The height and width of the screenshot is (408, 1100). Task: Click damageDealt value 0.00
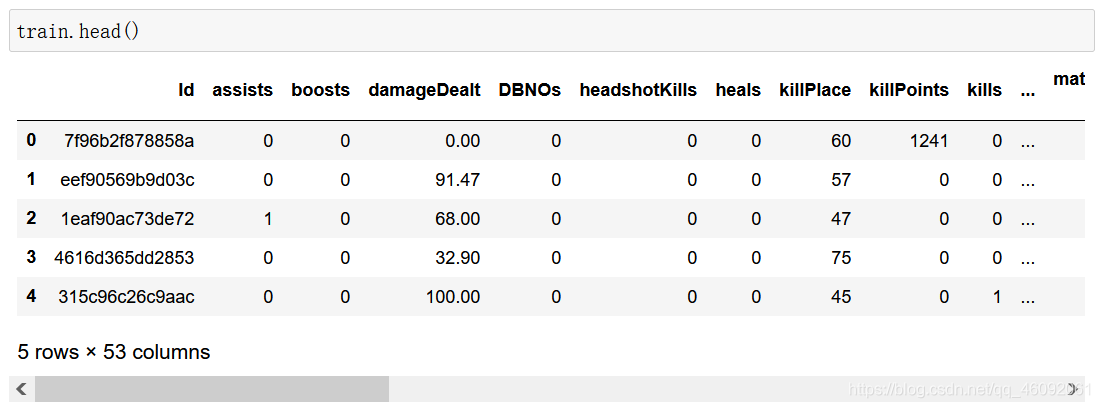[x=463, y=141]
